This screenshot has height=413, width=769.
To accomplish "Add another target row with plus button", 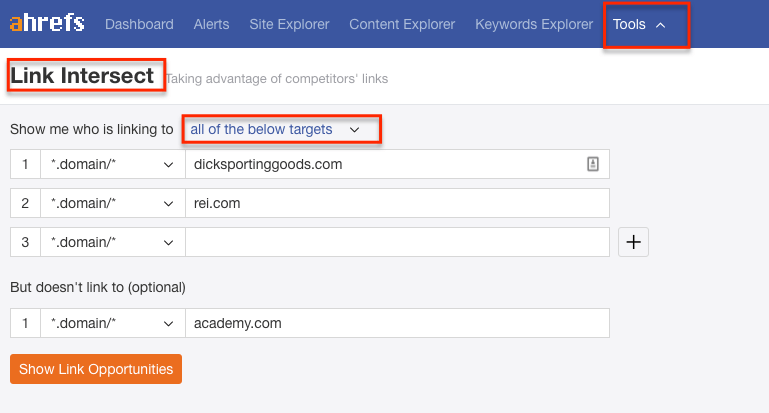I will point(634,242).
